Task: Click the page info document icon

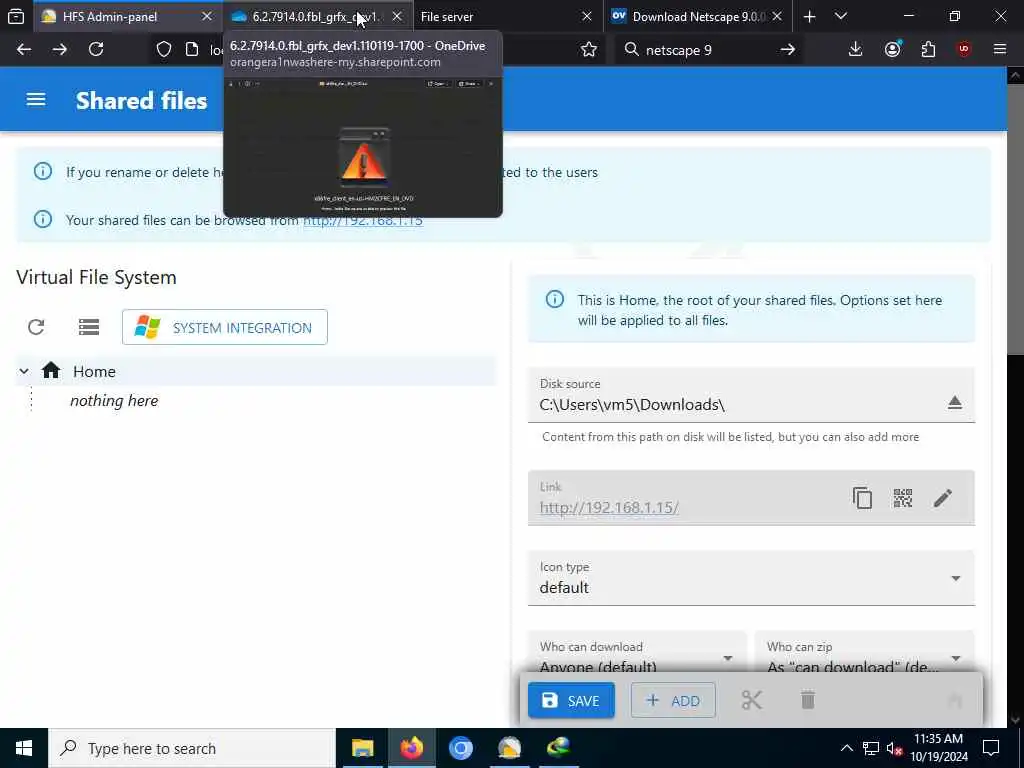Action: click(x=192, y=49)
